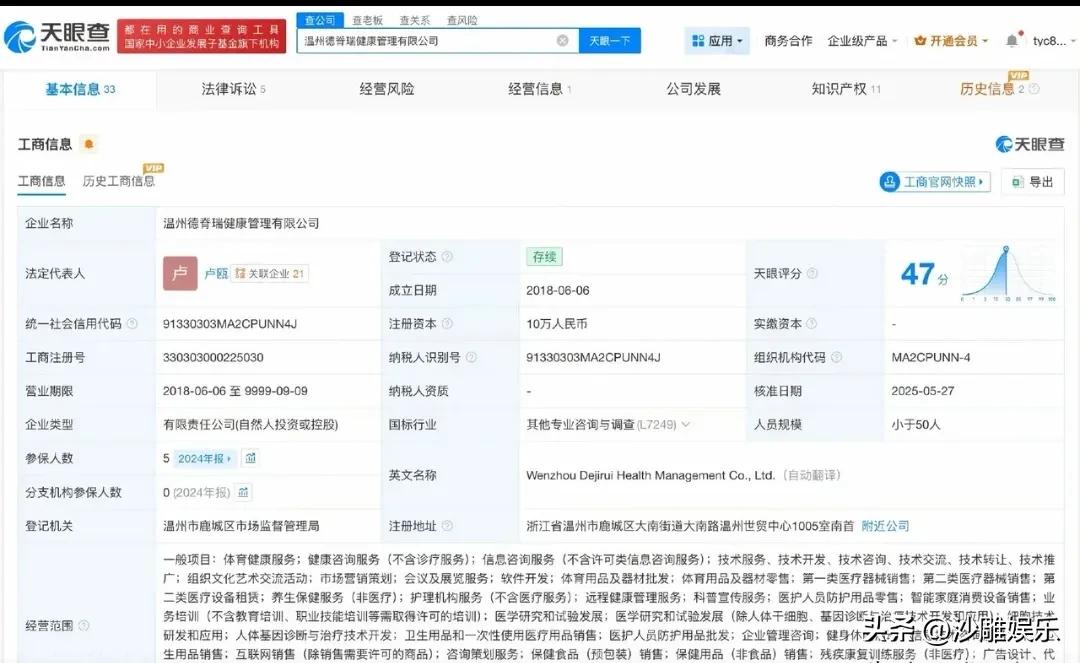1080x663 pixels.
Task: Select the 查风险 search tab
Action: coord(462,21)
